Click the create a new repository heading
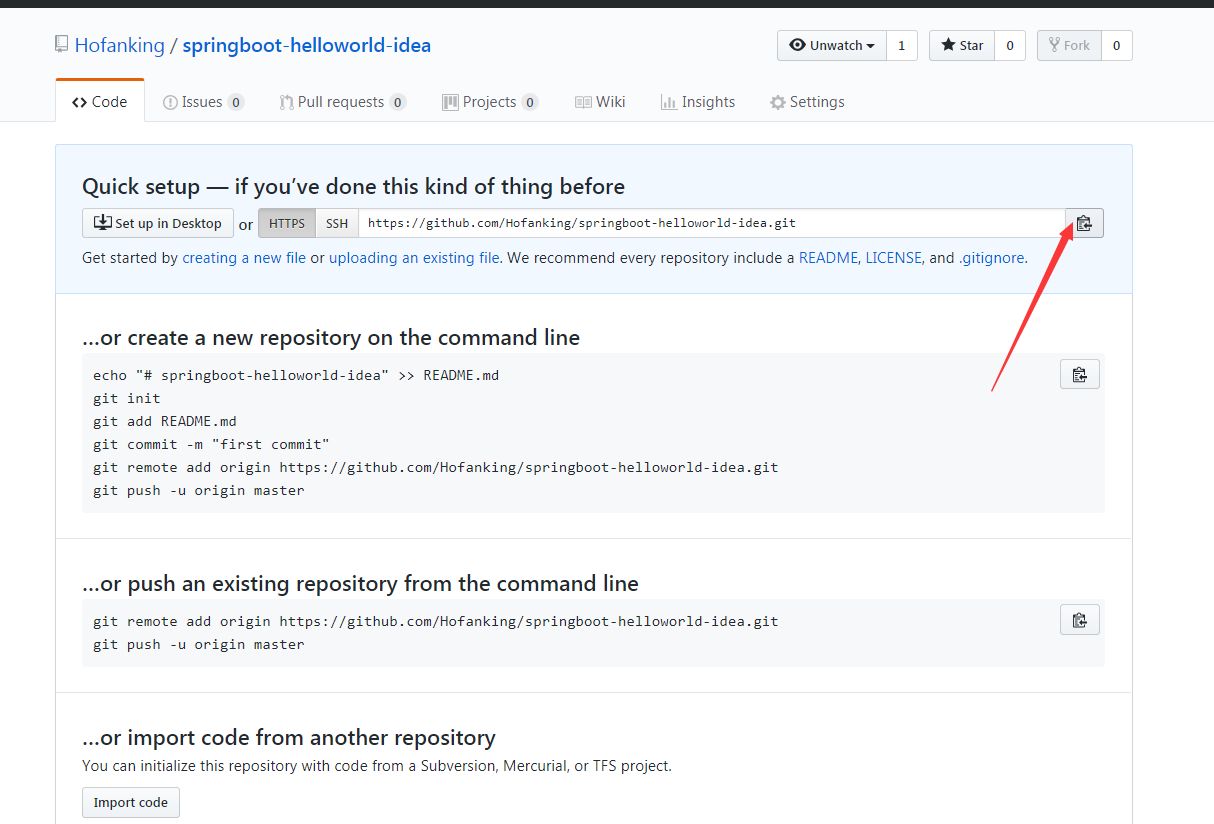The image size is (1214, 824). click(x=331, y=337)
